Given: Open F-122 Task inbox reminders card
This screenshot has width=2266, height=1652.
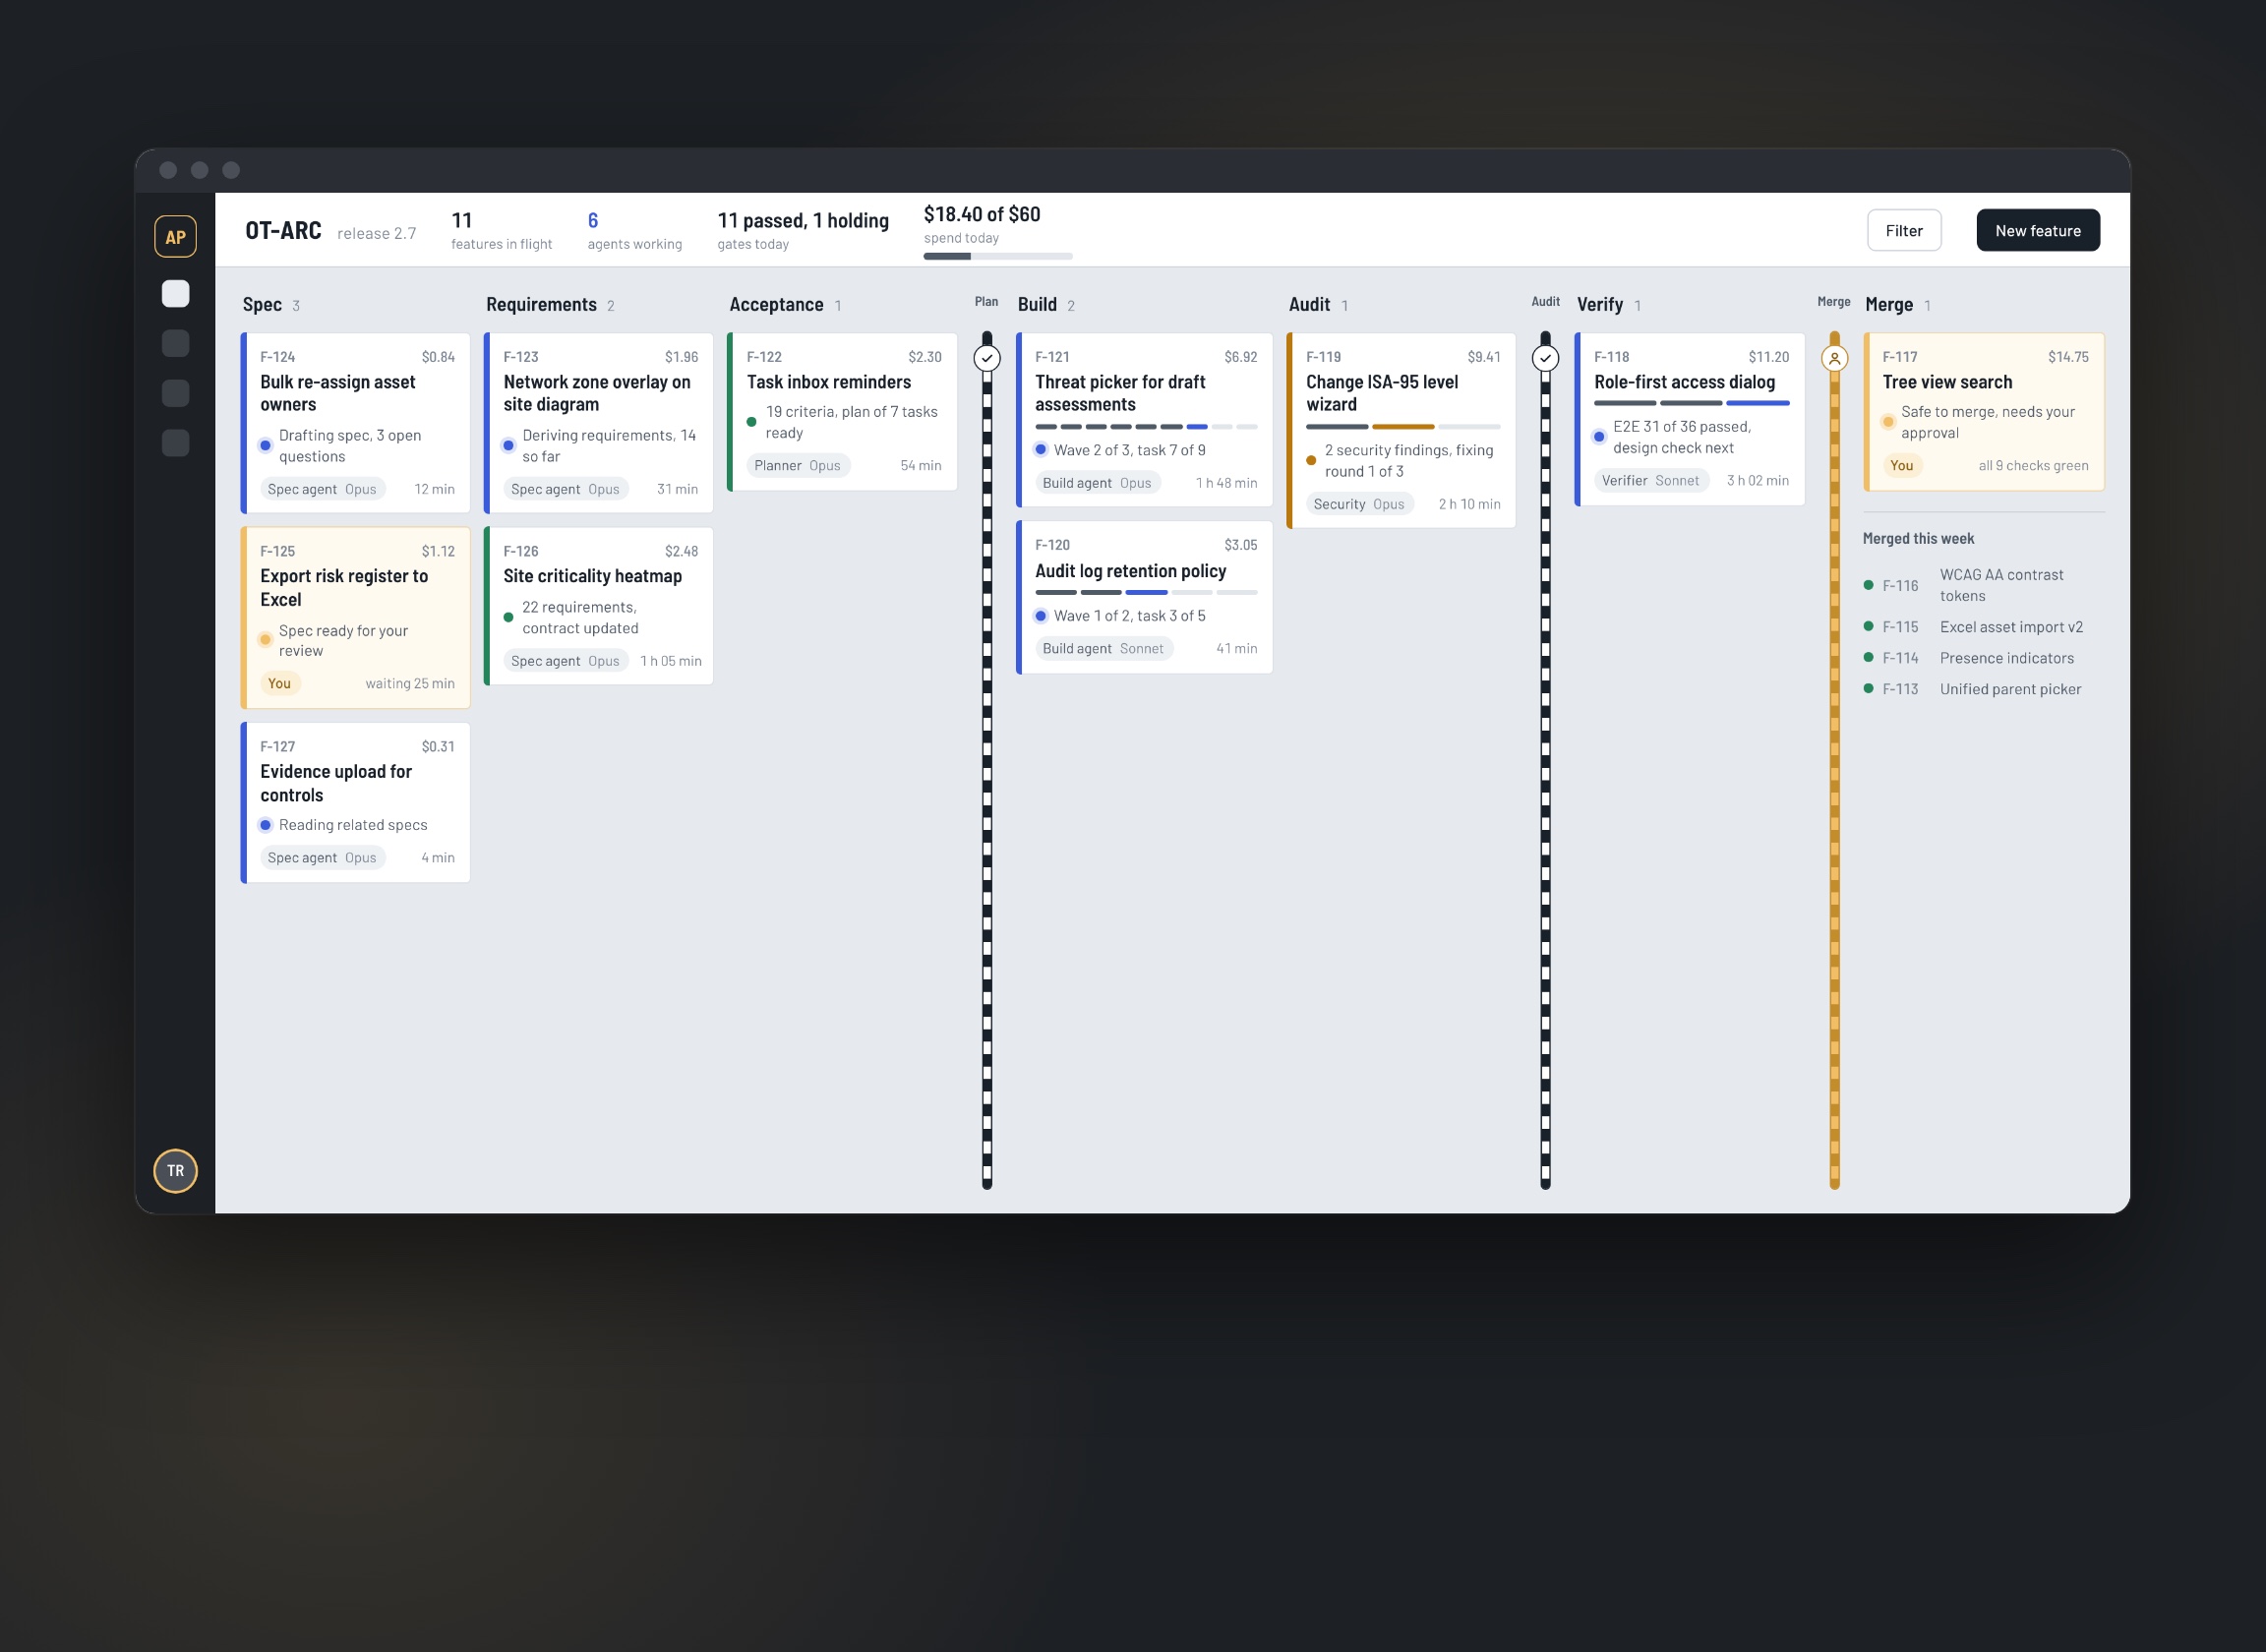Looking at the screenshot, I should point(842,412).
